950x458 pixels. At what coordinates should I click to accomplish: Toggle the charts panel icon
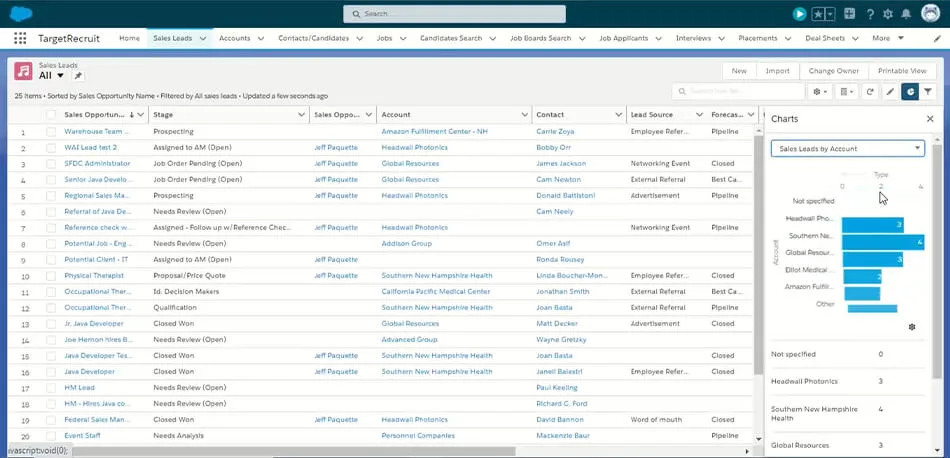(909, 92)
